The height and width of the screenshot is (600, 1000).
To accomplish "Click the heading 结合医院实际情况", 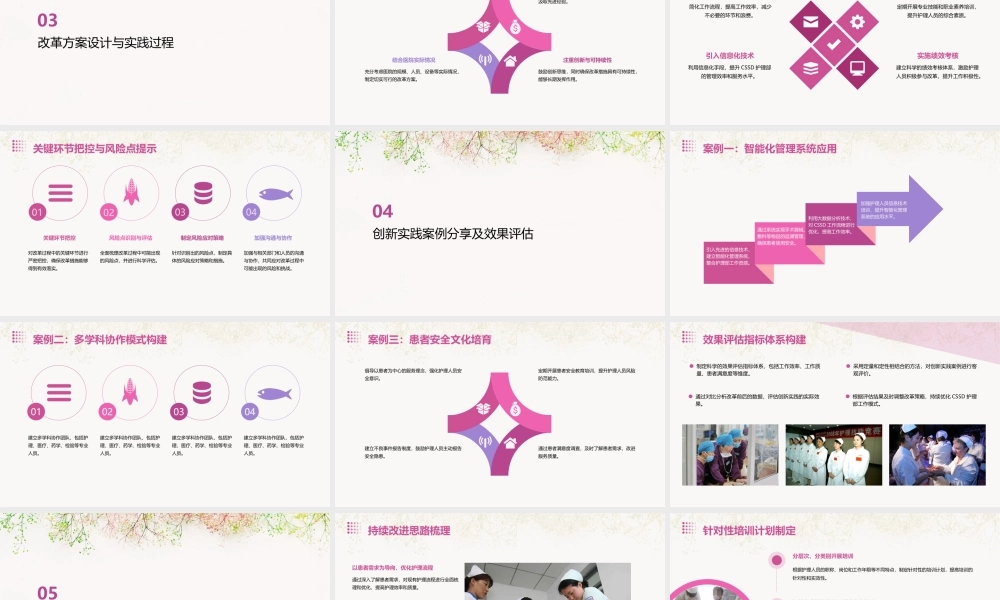I will coord(413,60).
